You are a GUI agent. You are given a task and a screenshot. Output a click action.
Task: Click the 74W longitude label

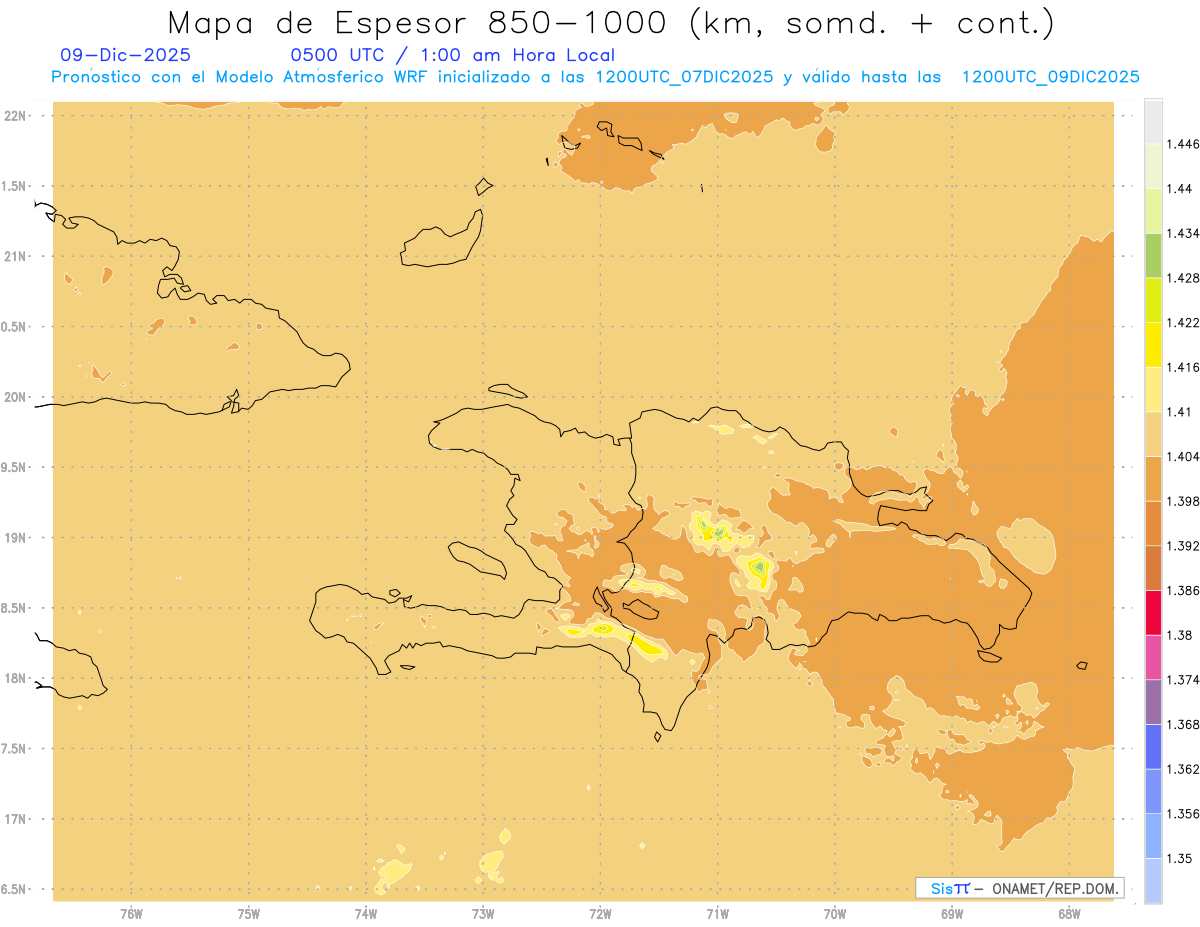366,913
